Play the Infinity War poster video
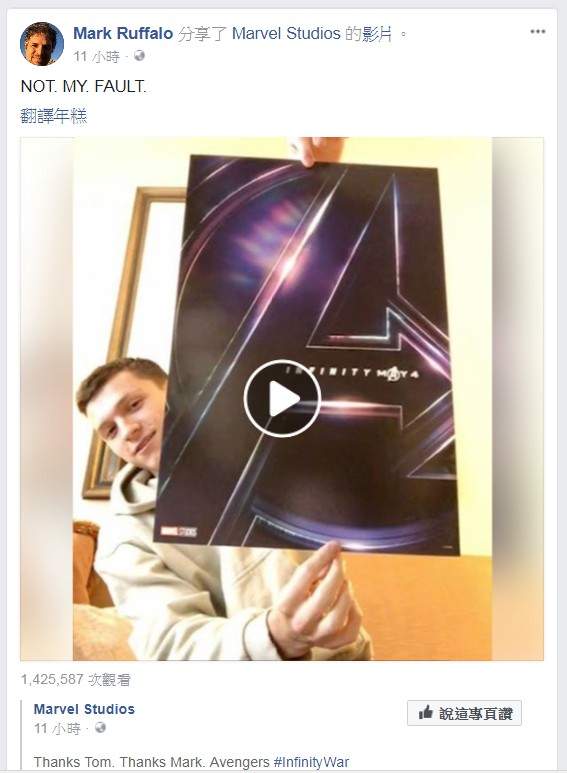The width and height of the screenshot is (567, 773). pyautogui.click(x=282, y=398)
